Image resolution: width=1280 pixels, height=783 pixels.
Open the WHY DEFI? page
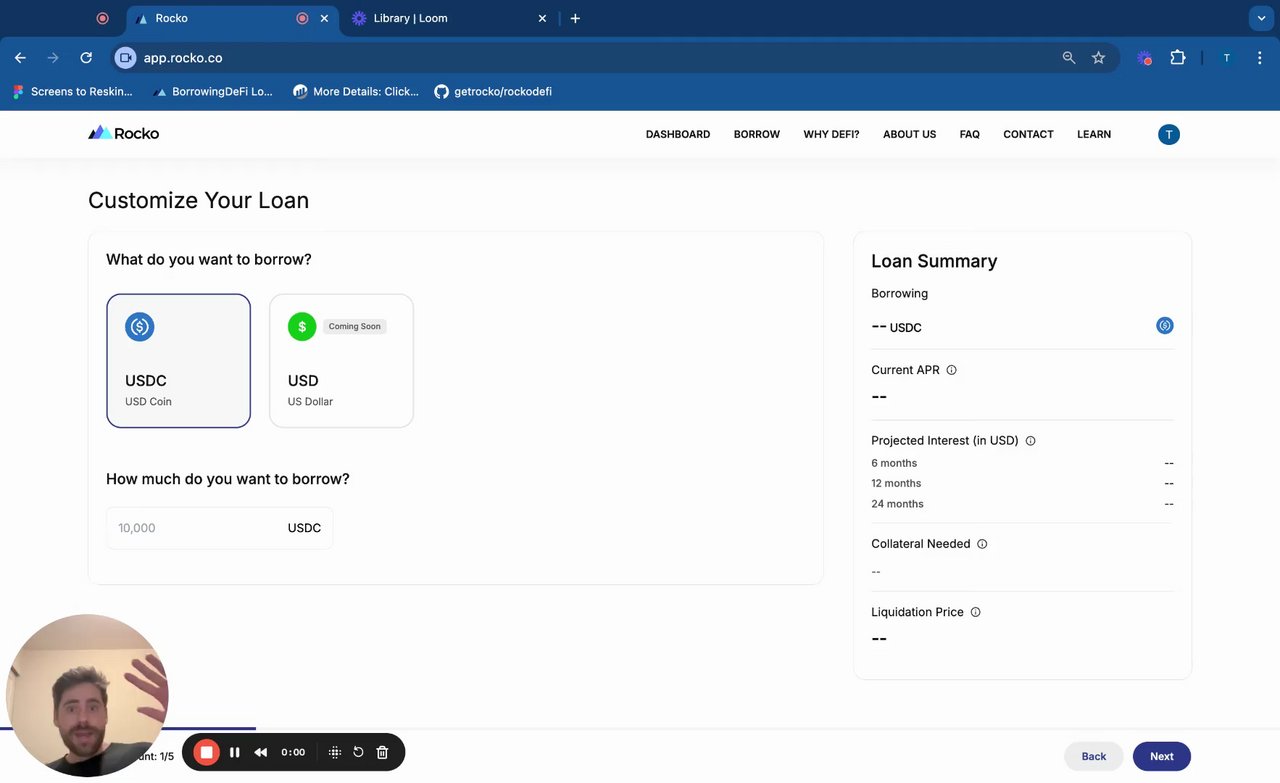point(831,134)
